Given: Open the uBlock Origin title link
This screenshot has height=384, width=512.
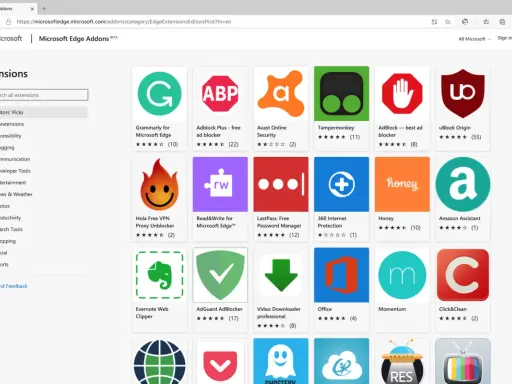Looking at the screenshot, I should (455, 128).
